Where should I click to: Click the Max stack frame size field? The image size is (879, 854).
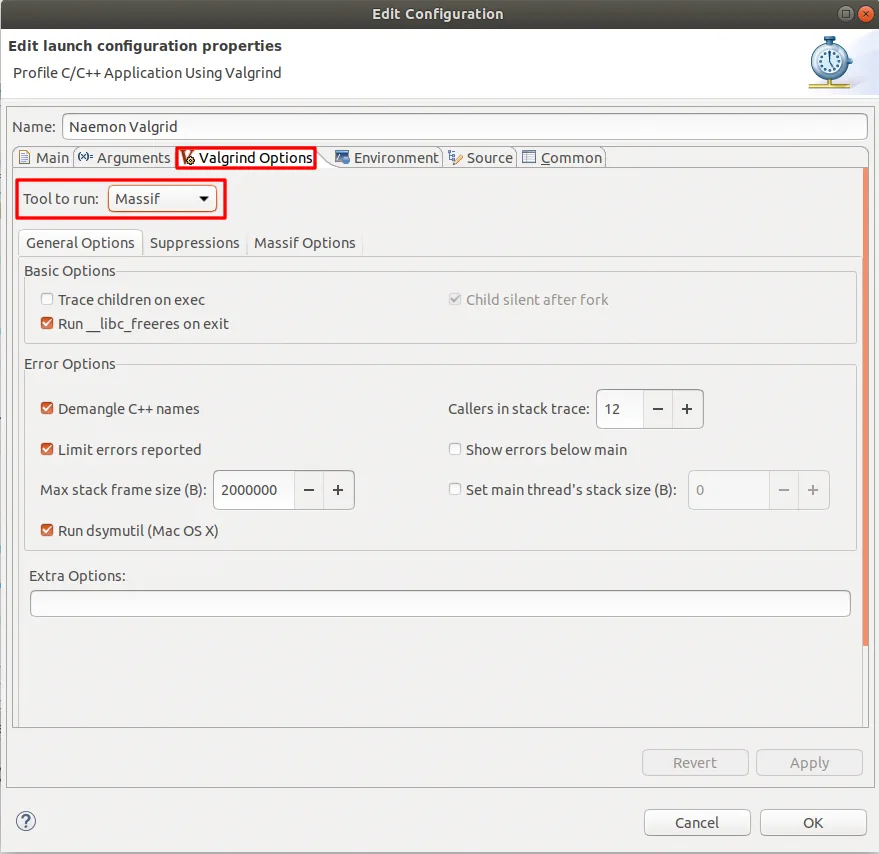254,490
